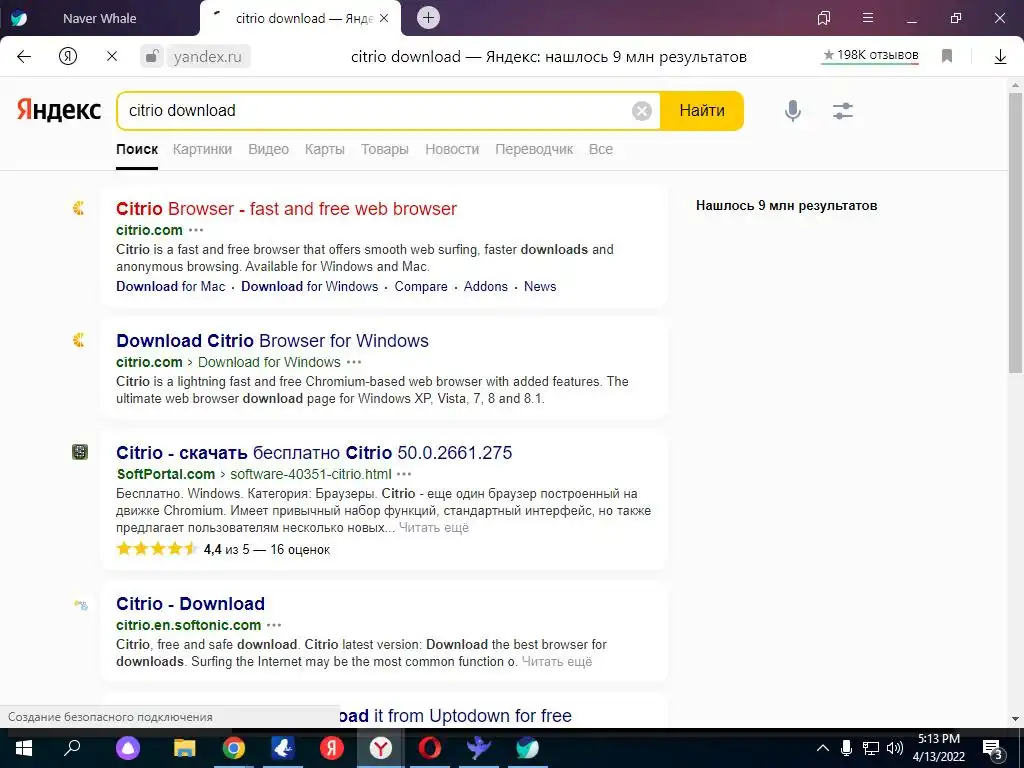Select the Поиск search tab
Viewport: 1024px width, 768px height.
tap(137, 149)
